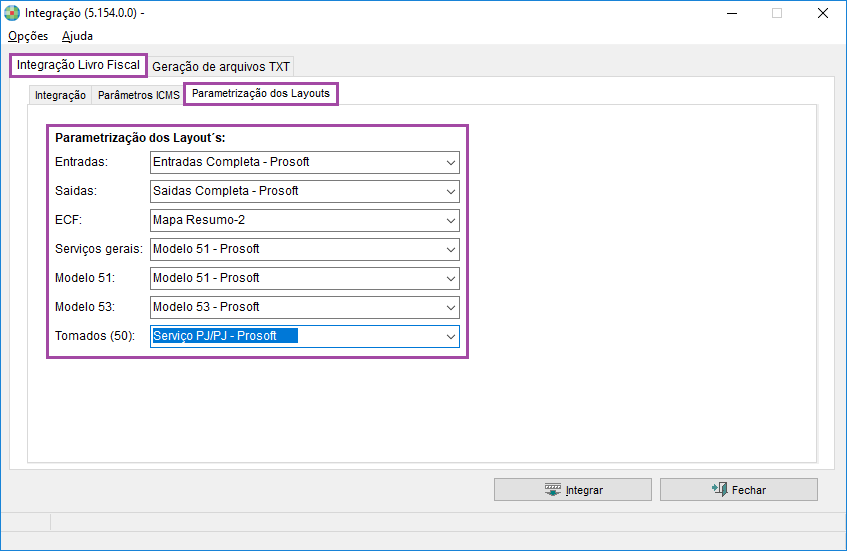
Task: Click the Integrar button icon
Action: click(553, 490)
